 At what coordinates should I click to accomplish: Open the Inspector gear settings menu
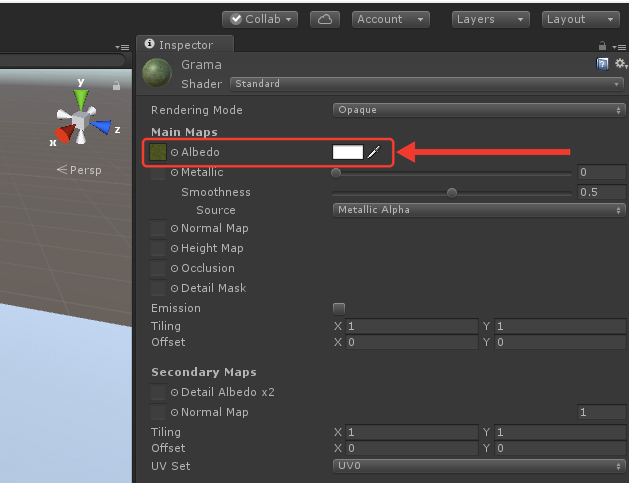point(621,63)
